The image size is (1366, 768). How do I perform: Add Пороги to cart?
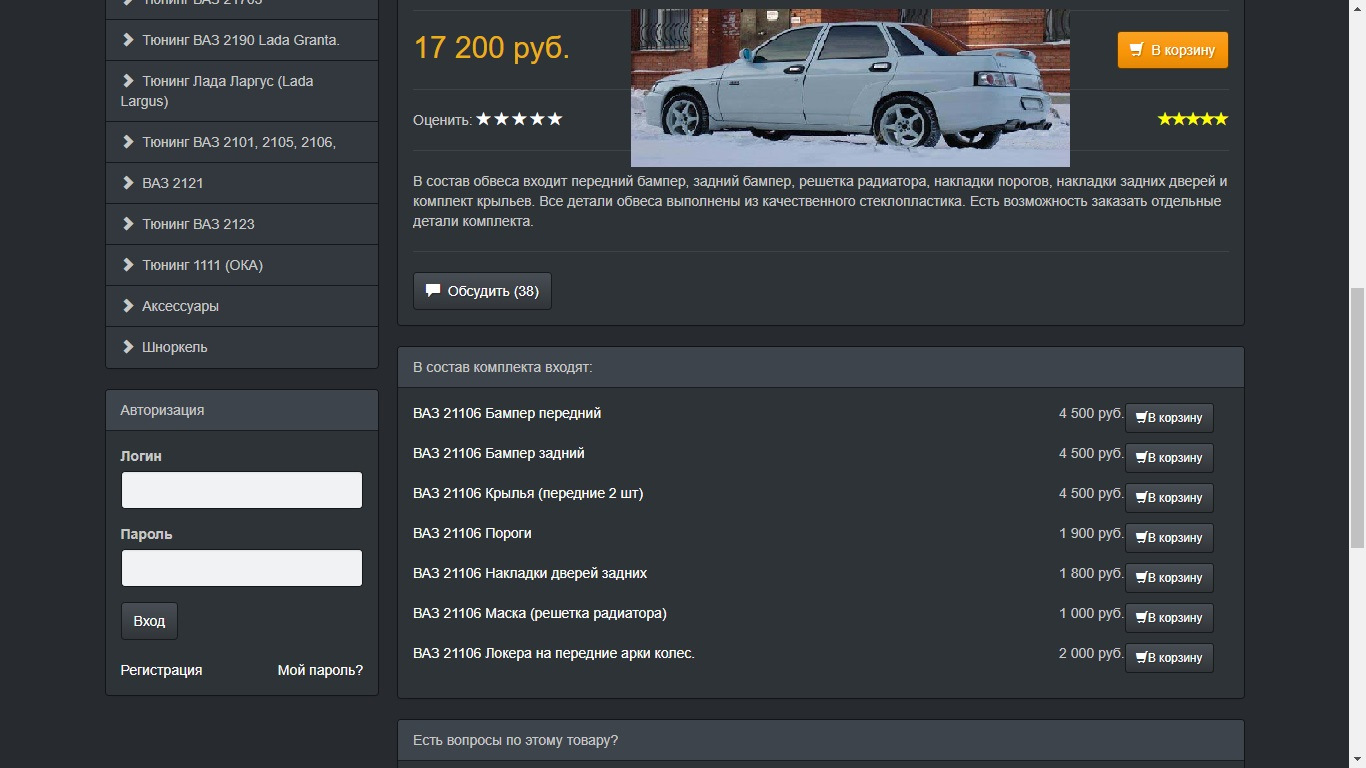coord(1169,538)
